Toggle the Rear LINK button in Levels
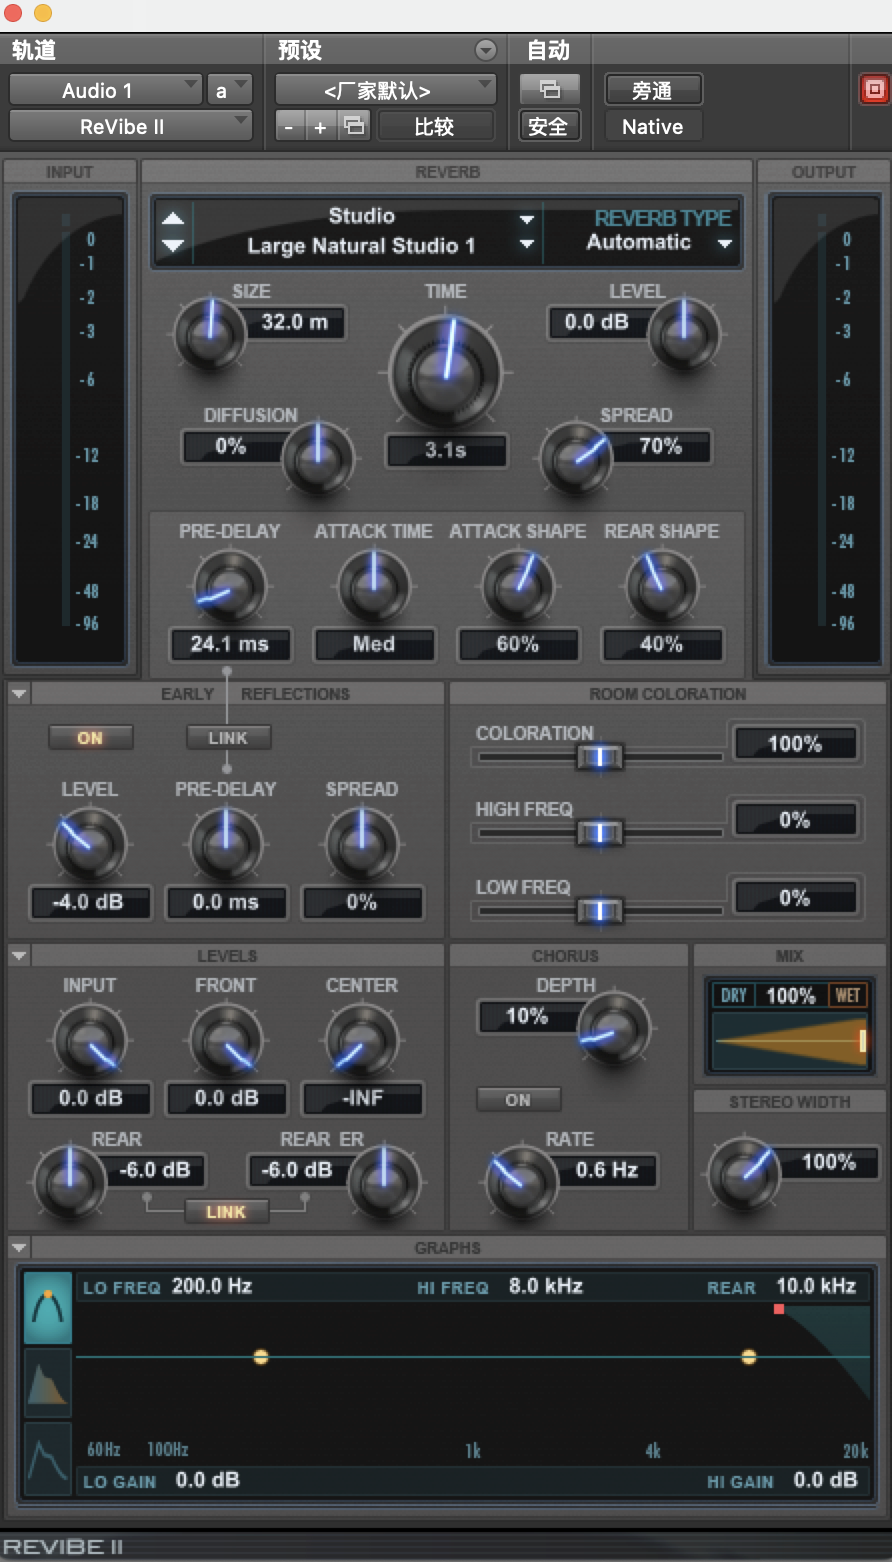The image size is (892, 1562). tap(226, 1212)
